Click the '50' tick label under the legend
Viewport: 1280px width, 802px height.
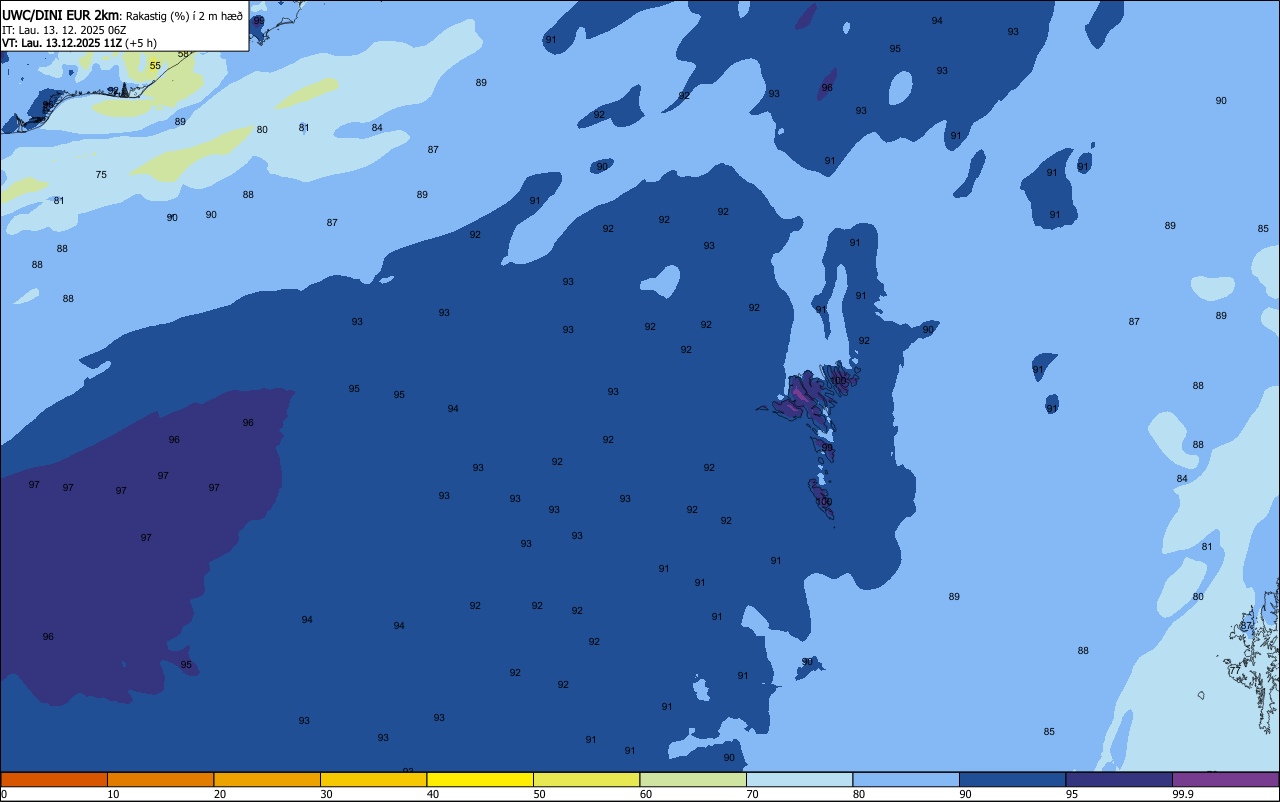(x=539, y=794)
